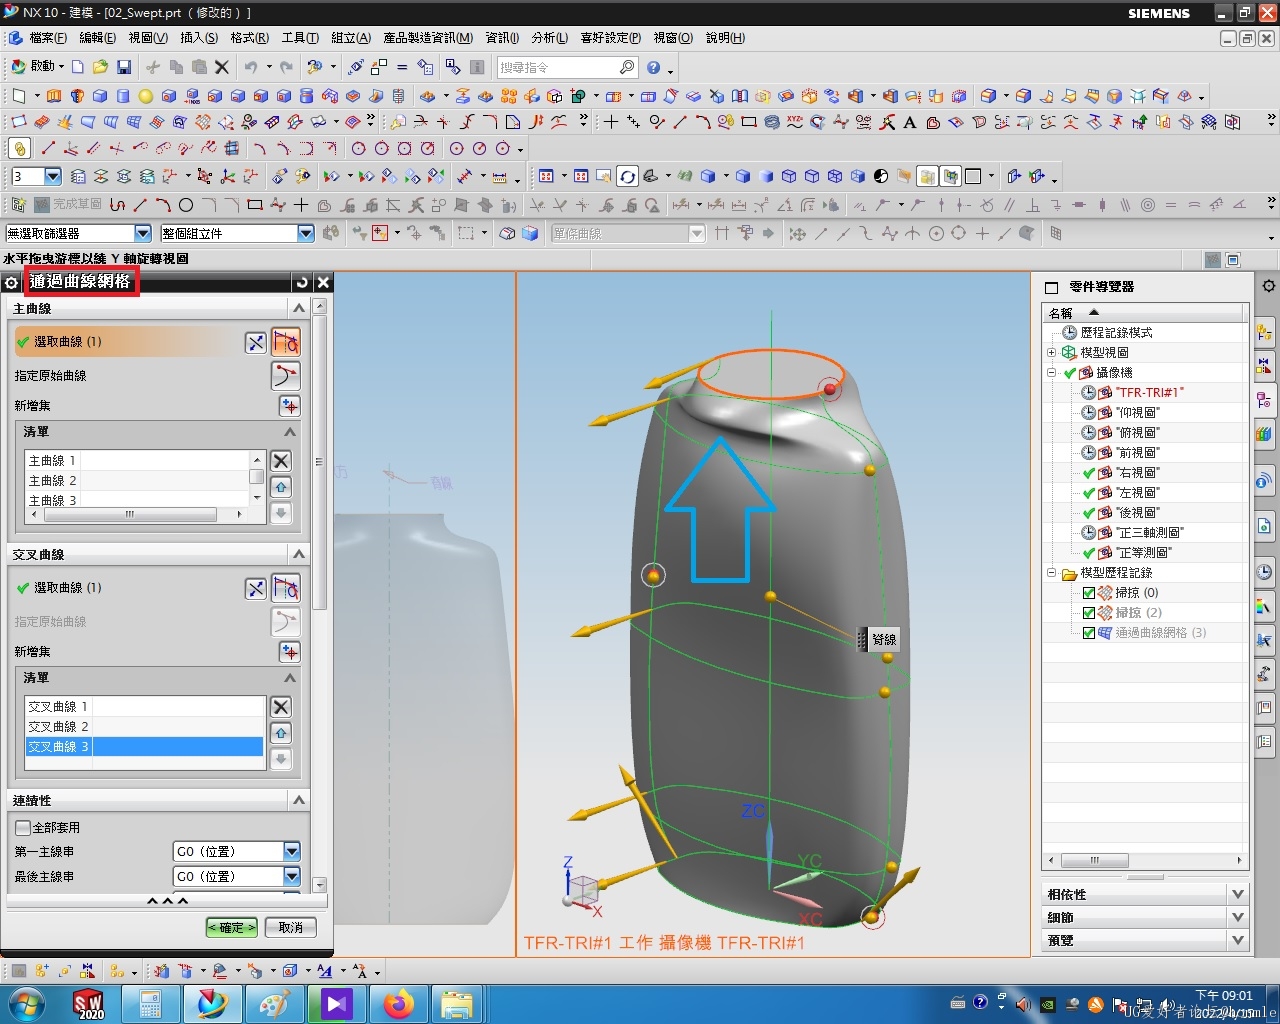Select 交叉曲線 1 in the list
Image resolution: width=1280 pixels, height=1024 pixels.
(x=144, y=706)
